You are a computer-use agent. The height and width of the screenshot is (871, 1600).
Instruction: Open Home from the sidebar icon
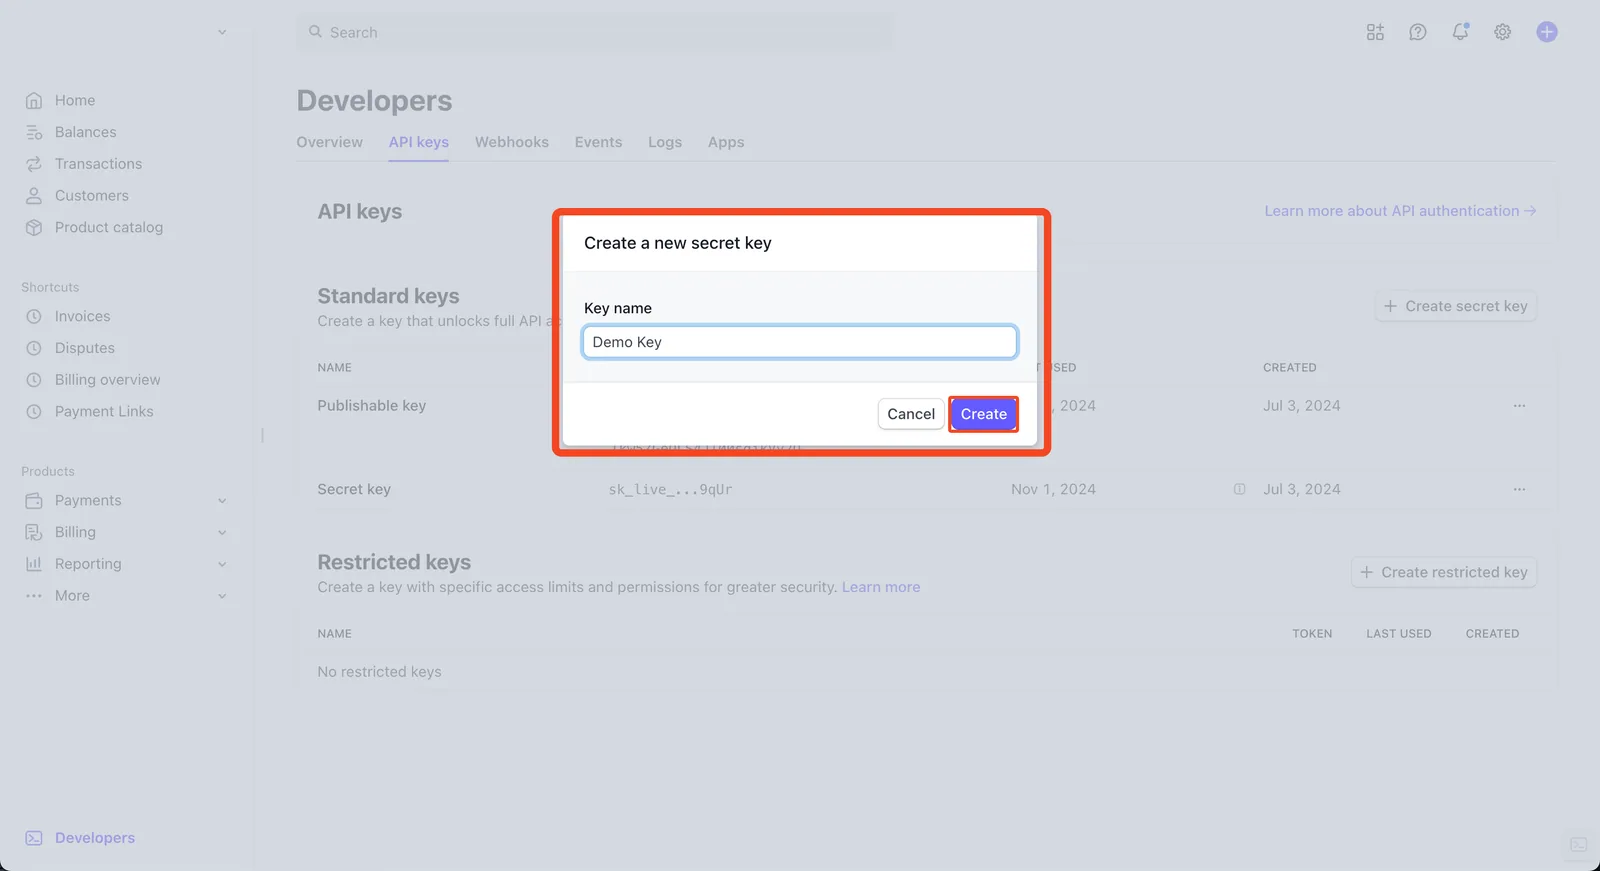pyautogui.click(x=34, y=100)
